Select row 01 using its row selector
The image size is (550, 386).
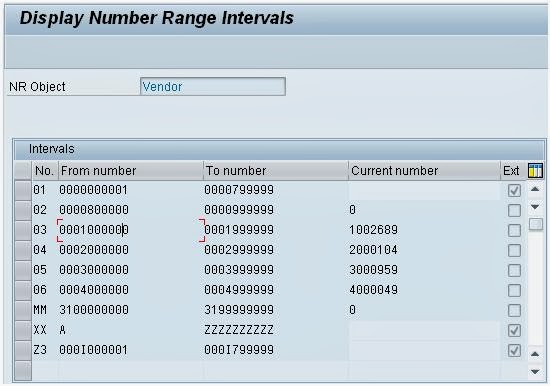tap(23, 191)
